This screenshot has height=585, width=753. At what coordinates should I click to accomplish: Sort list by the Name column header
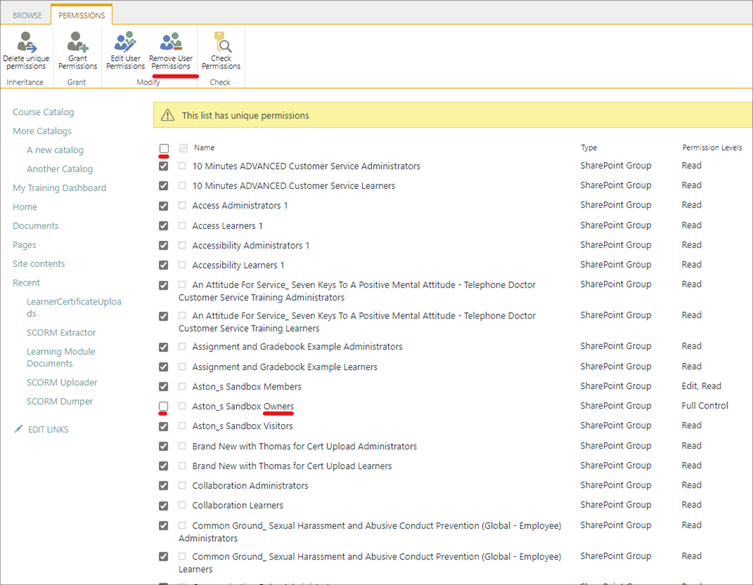coord(204,148)
